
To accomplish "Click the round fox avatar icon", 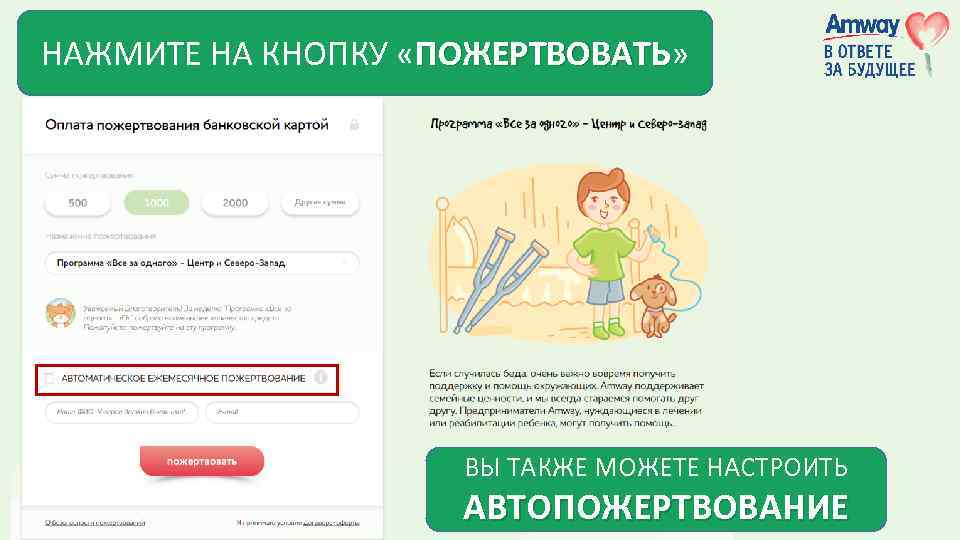I will point(61,313).
